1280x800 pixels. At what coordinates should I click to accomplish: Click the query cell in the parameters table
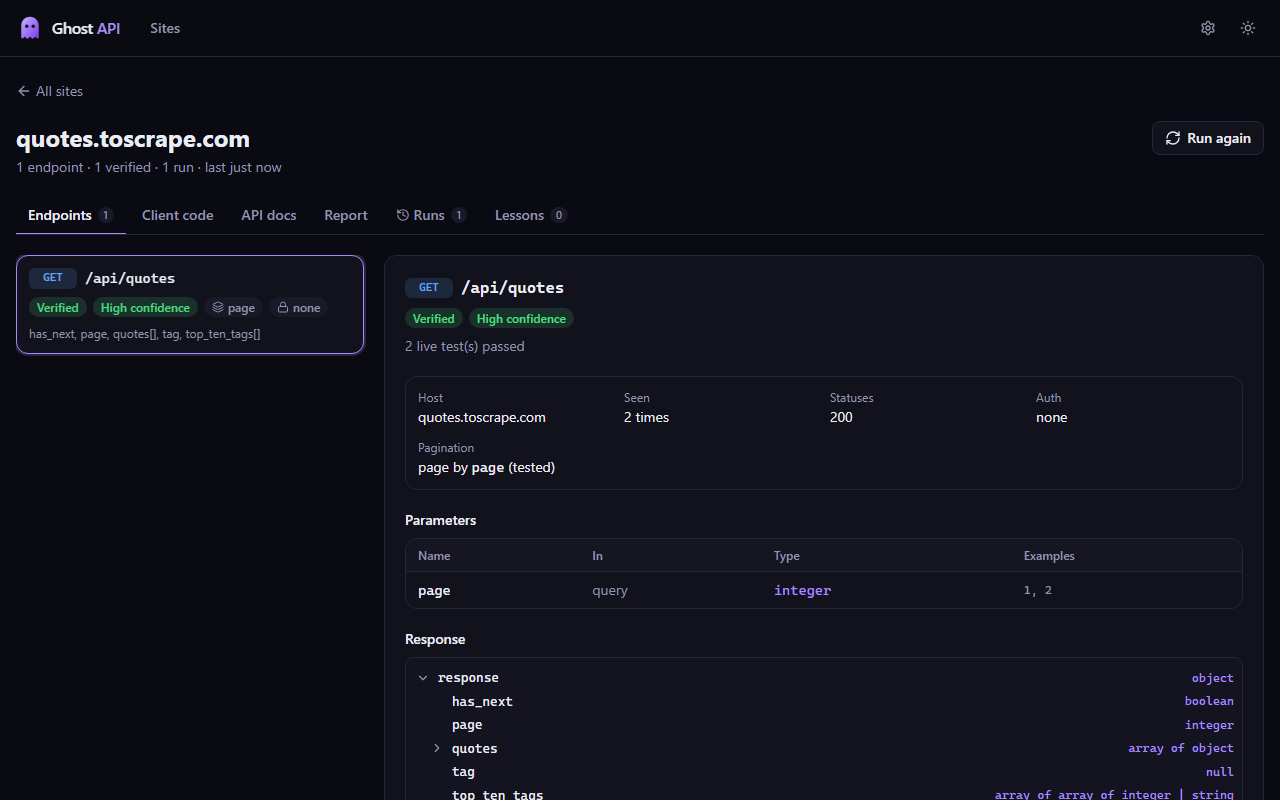tap(610, 590)
